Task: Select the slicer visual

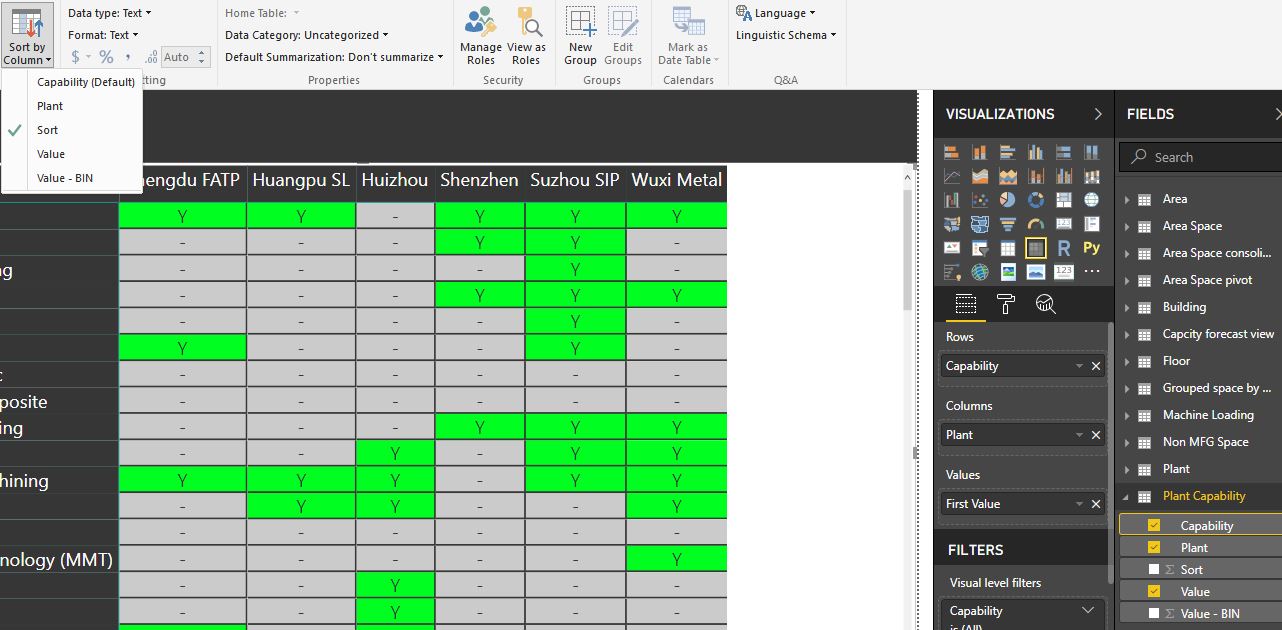Action: pos(980,248)
